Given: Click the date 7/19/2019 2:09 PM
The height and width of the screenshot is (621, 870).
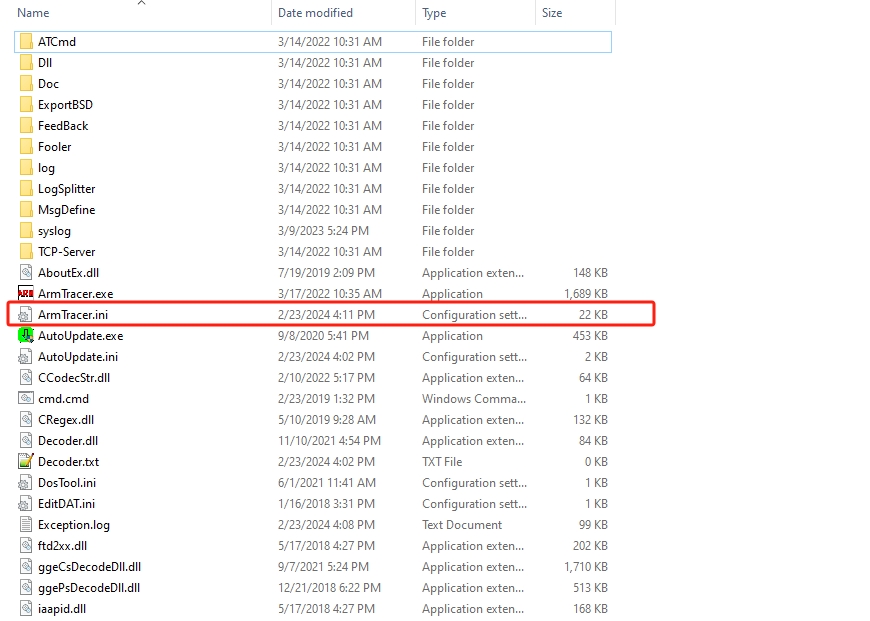Looking at the screenshot, I should point(326,273).
